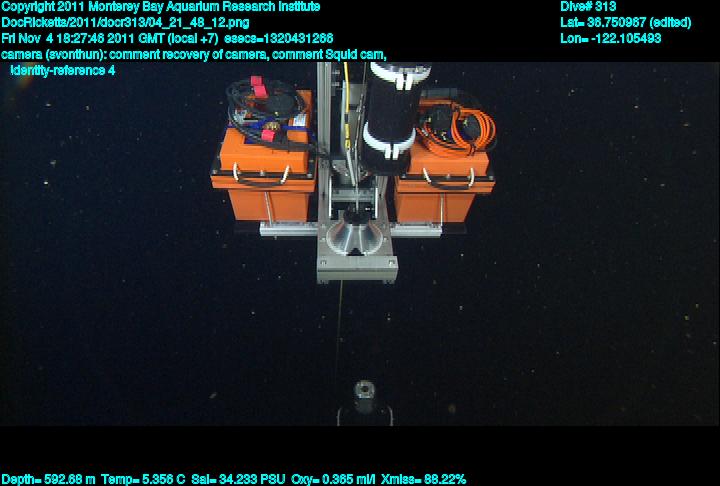Select the Lat 36.750967 readout
720x486 pixels.
point(625,22)
